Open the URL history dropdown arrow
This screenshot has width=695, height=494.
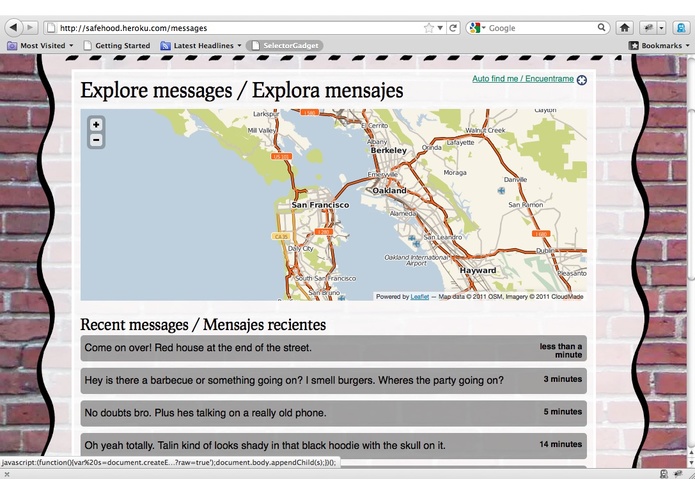440,28
